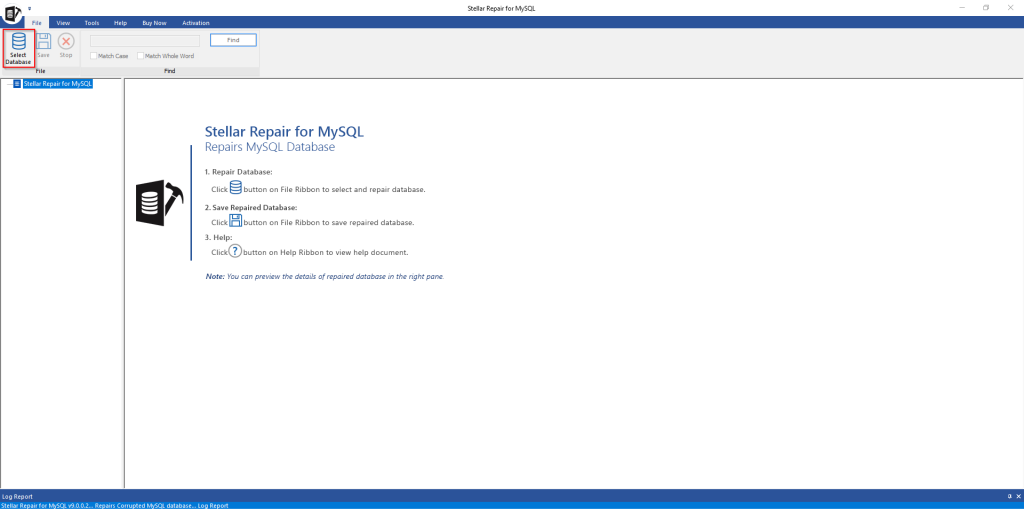Close the Stellar Repair for MySQL window
Screen dimensions: 1024x511
point(1009,8)
